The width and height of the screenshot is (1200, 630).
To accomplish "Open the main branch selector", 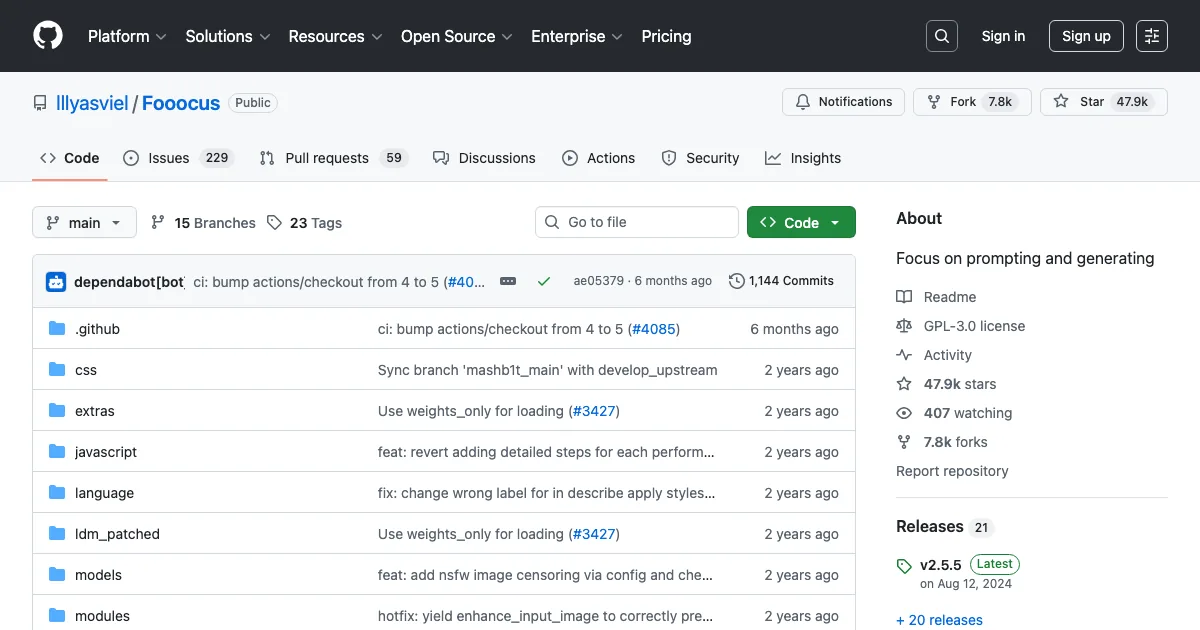I will 84,222.
